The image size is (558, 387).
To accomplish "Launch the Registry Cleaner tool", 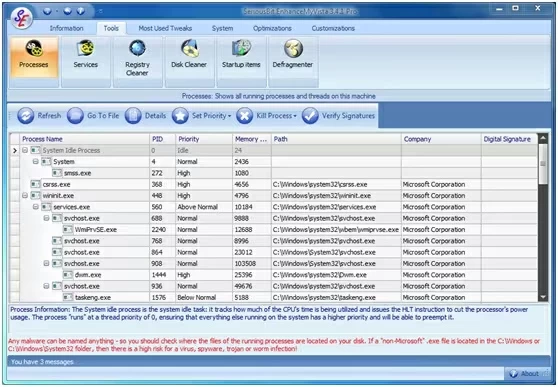I will [x=137, y=61].
